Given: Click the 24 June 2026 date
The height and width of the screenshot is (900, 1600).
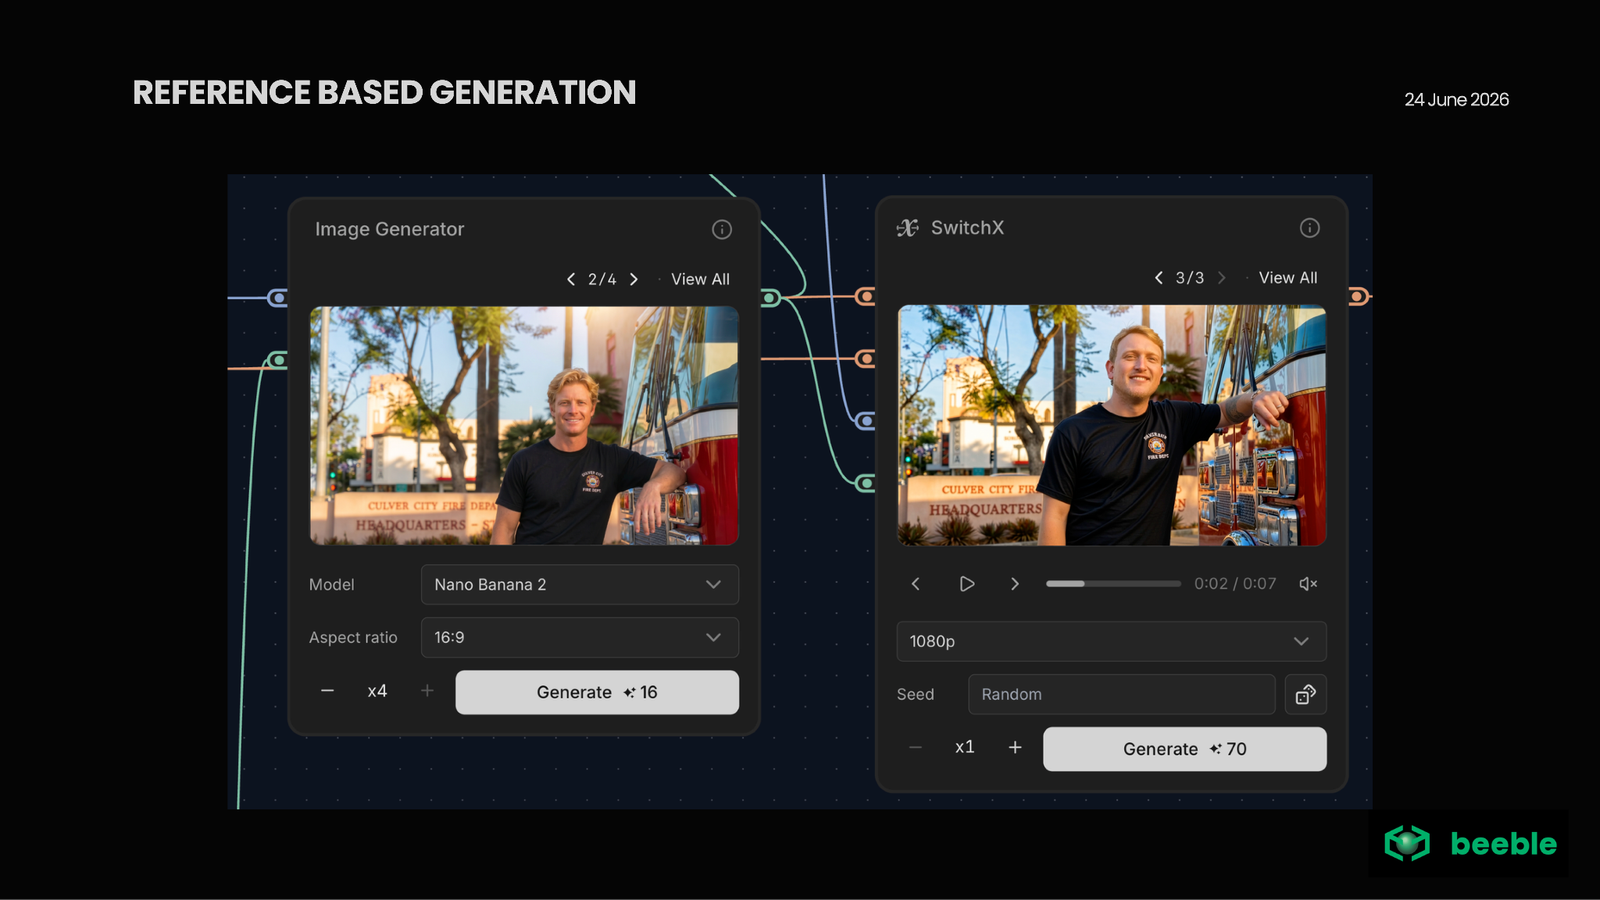Looking at the screenshot, I should click(1456, 100).
